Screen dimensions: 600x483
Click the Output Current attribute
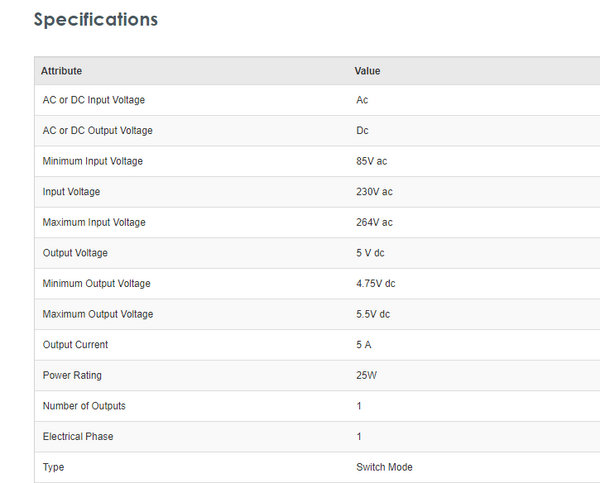(75, 345)
